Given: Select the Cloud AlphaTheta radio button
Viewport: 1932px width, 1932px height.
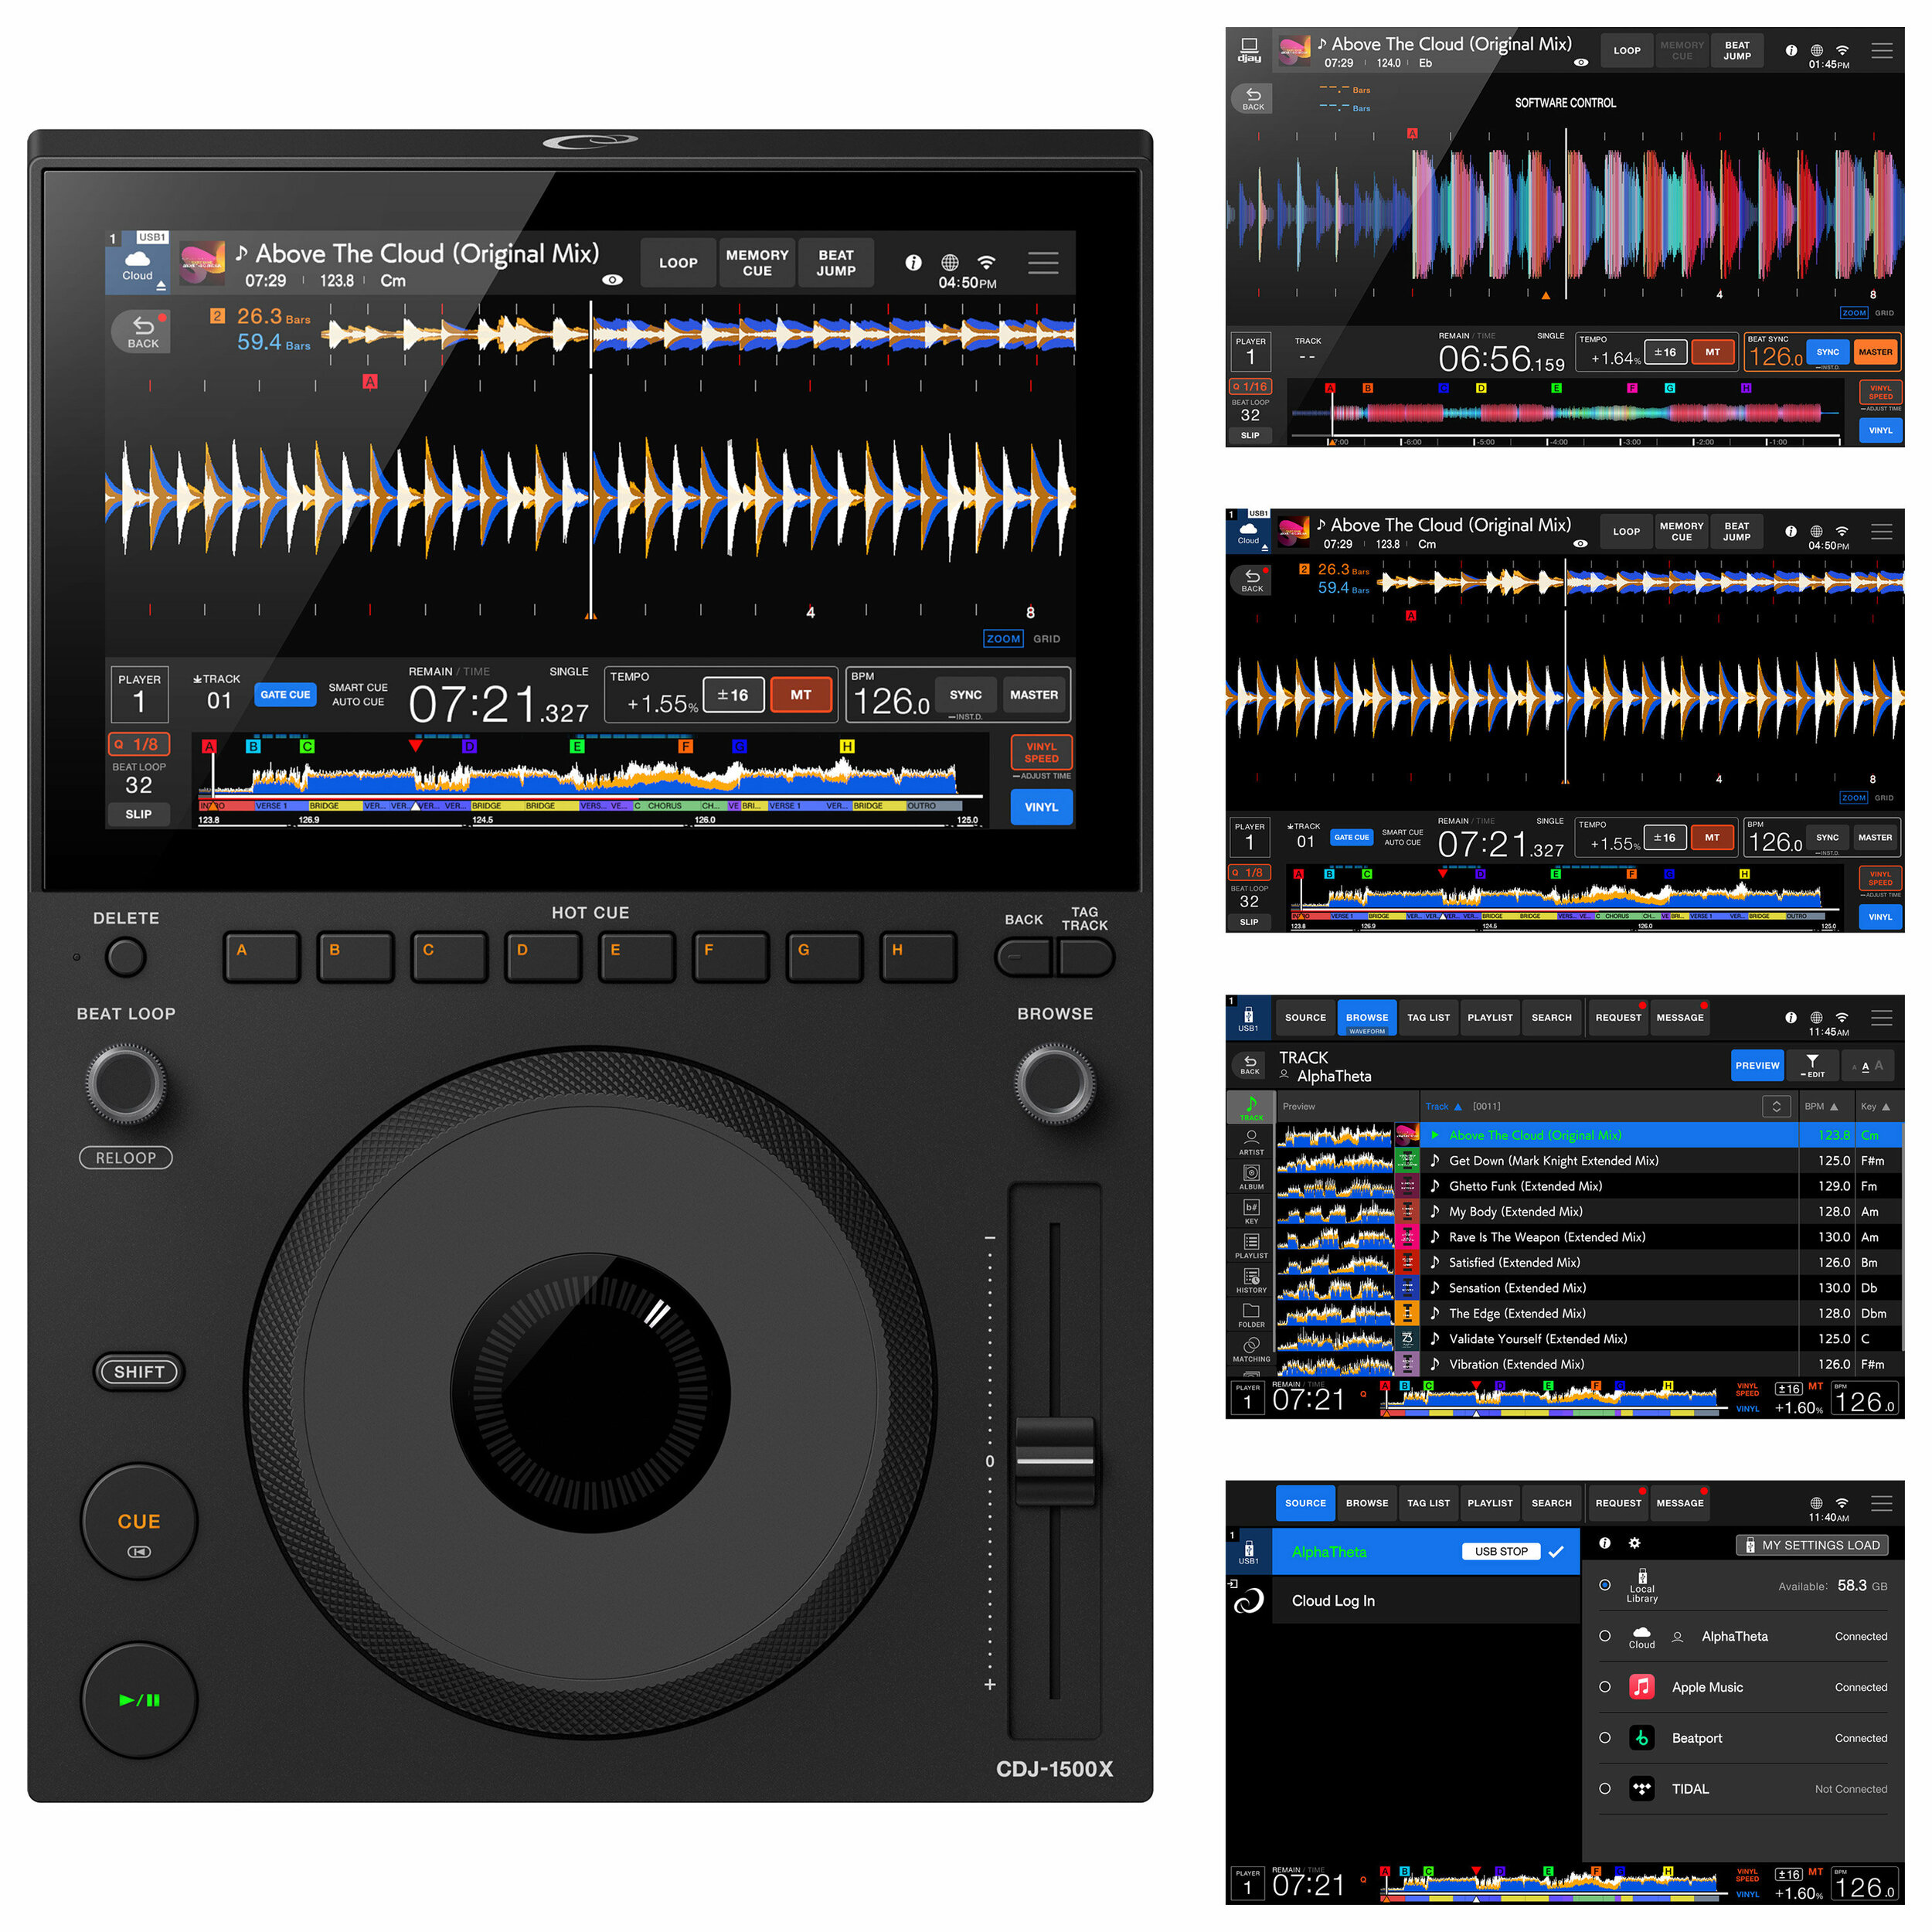Looking at the screenshot, I should point(1605,1636).
